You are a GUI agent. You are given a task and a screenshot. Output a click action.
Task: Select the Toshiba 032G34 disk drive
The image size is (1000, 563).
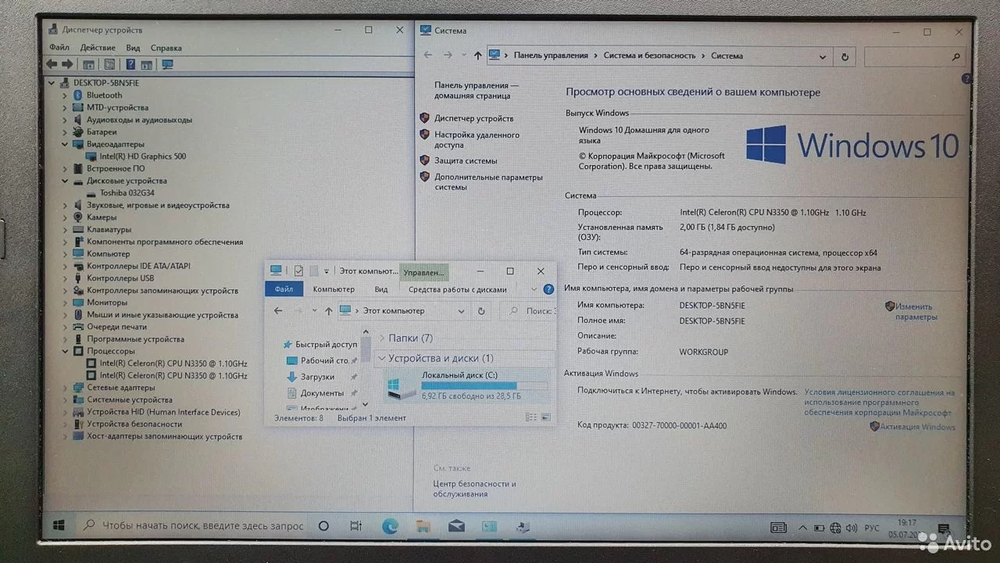coord(126,193)
